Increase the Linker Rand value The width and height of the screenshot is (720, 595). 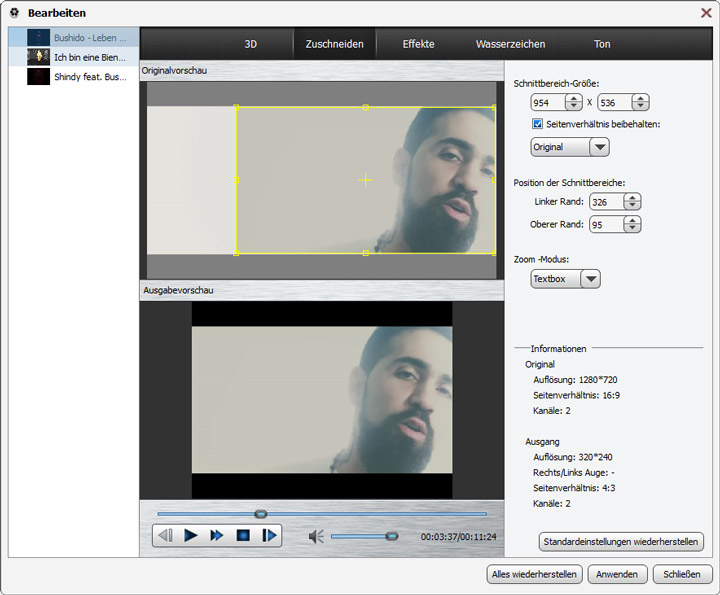pyautogui.click(x=632, y=198)
